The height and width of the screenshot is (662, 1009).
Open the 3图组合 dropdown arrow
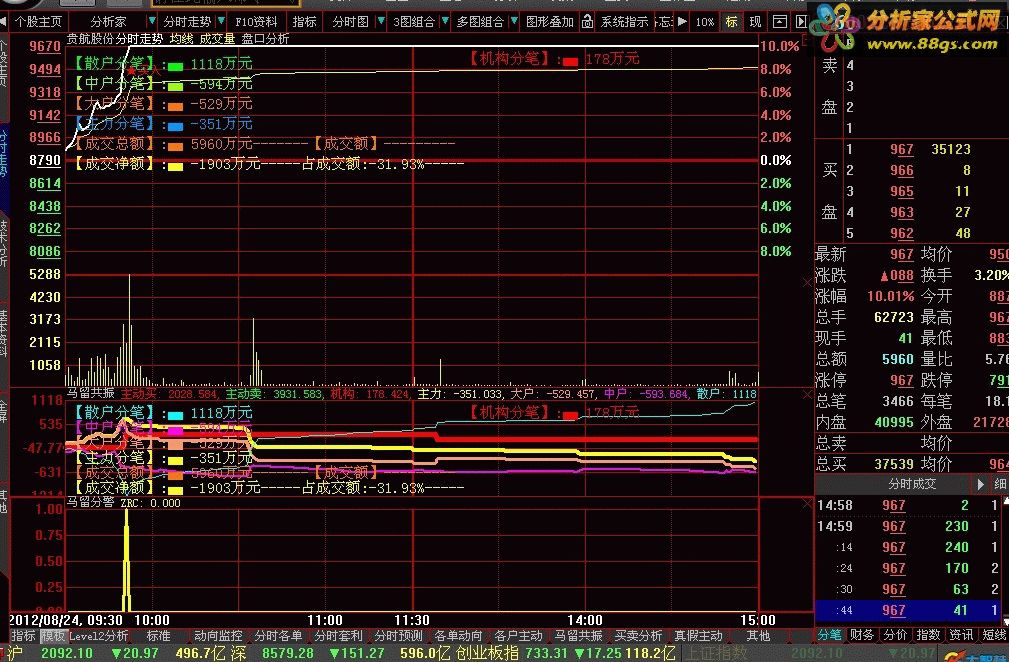point(445,22)
